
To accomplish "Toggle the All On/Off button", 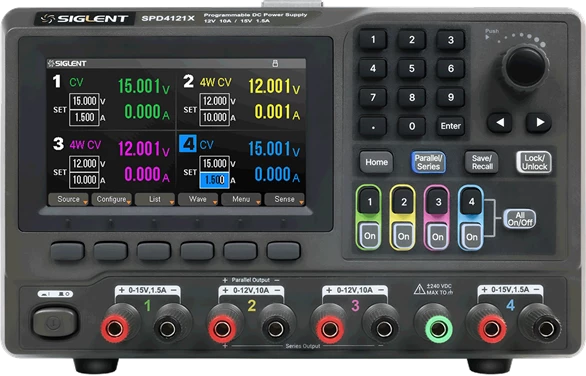I will (x=519, y=219).
